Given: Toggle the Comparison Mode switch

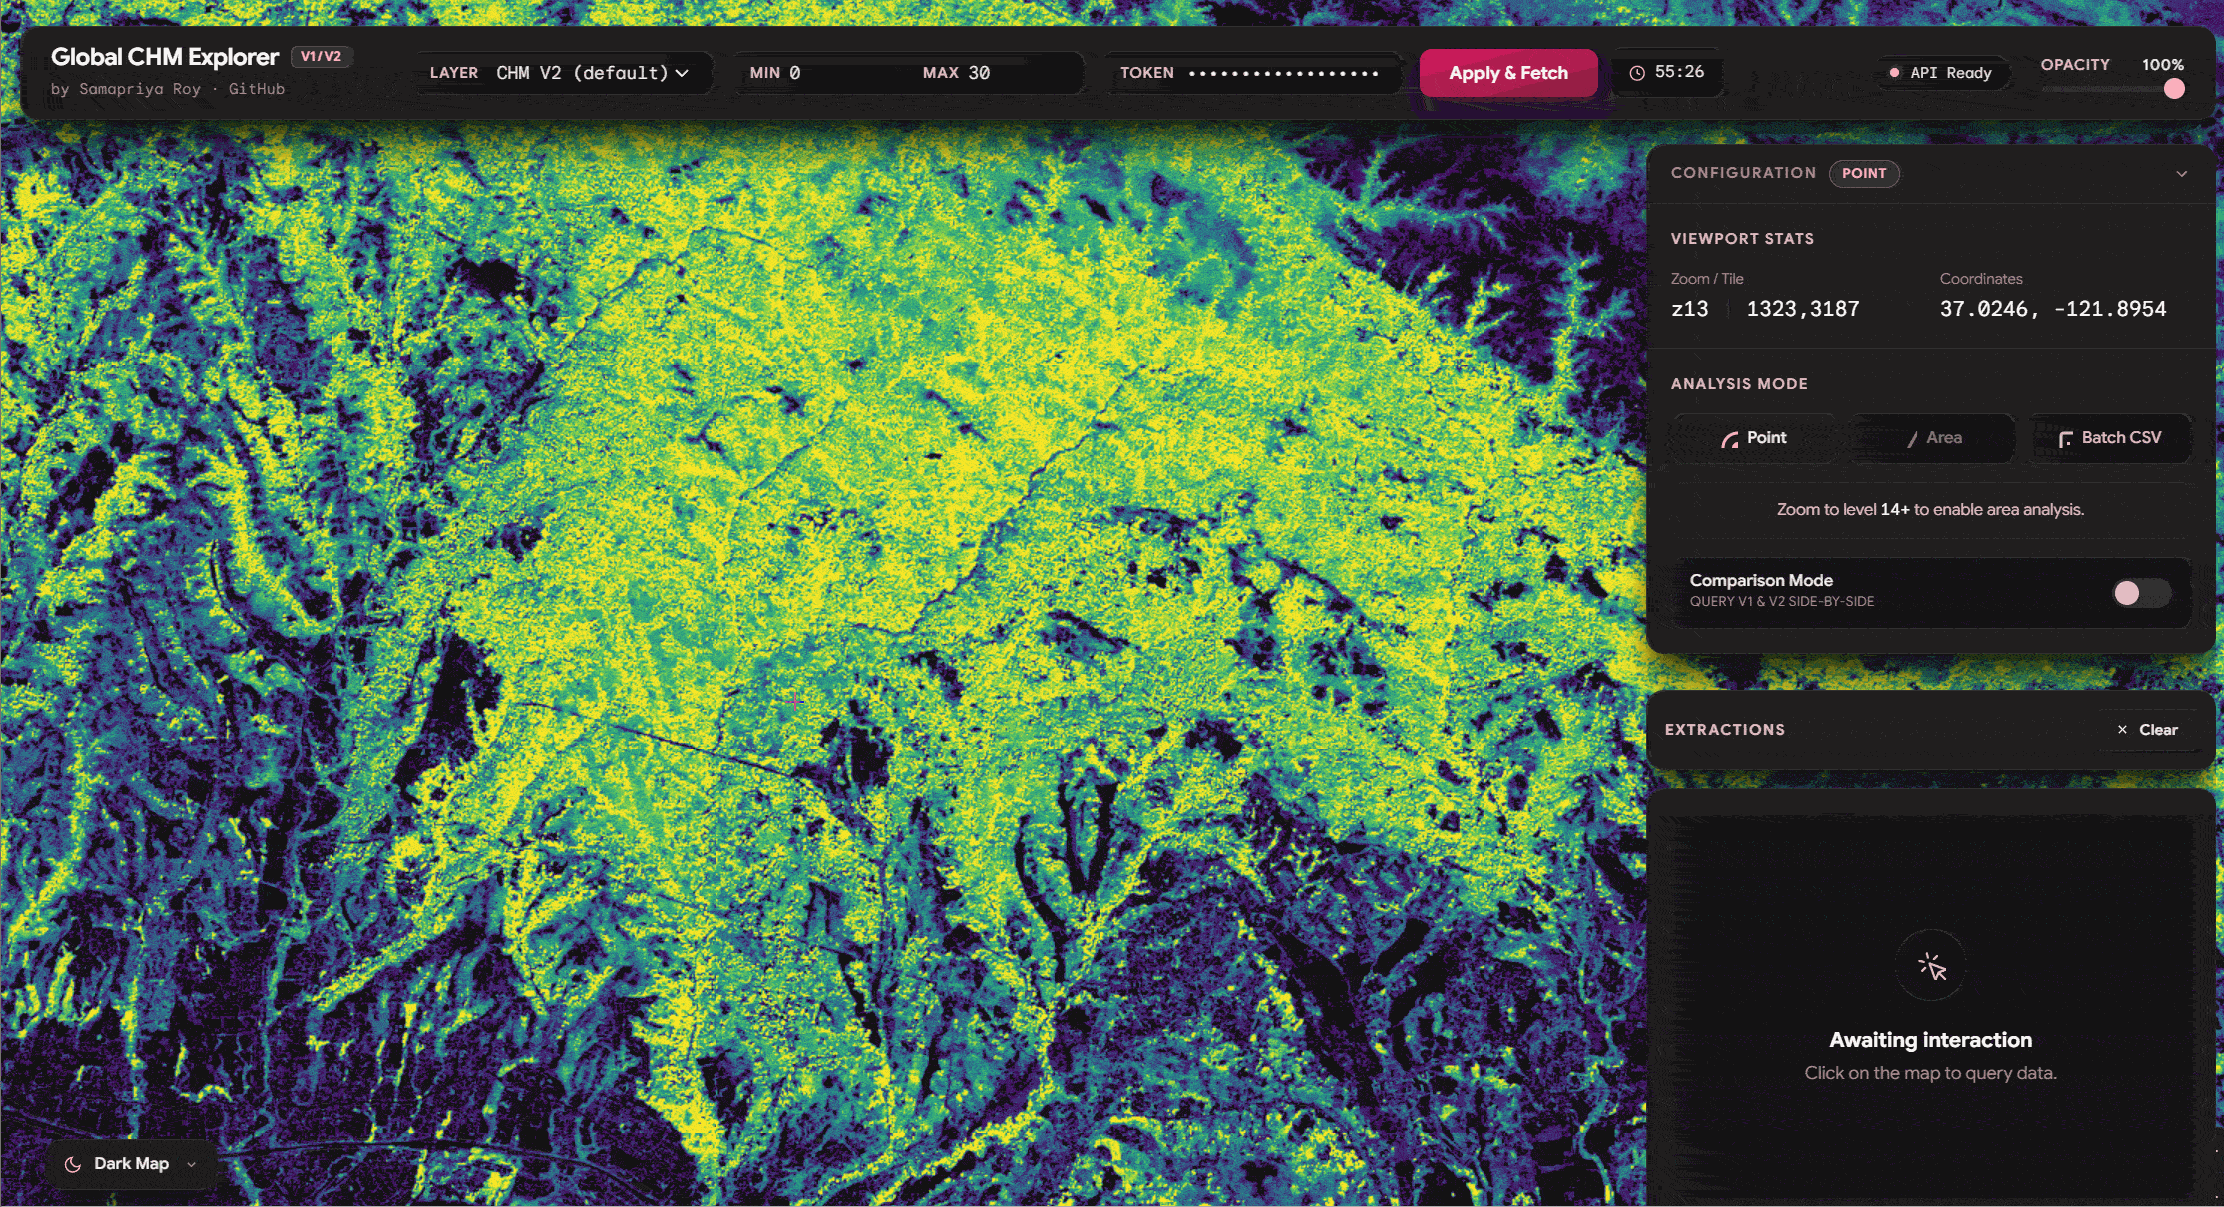Looking at the screenshot, I should pos(2140,593).
